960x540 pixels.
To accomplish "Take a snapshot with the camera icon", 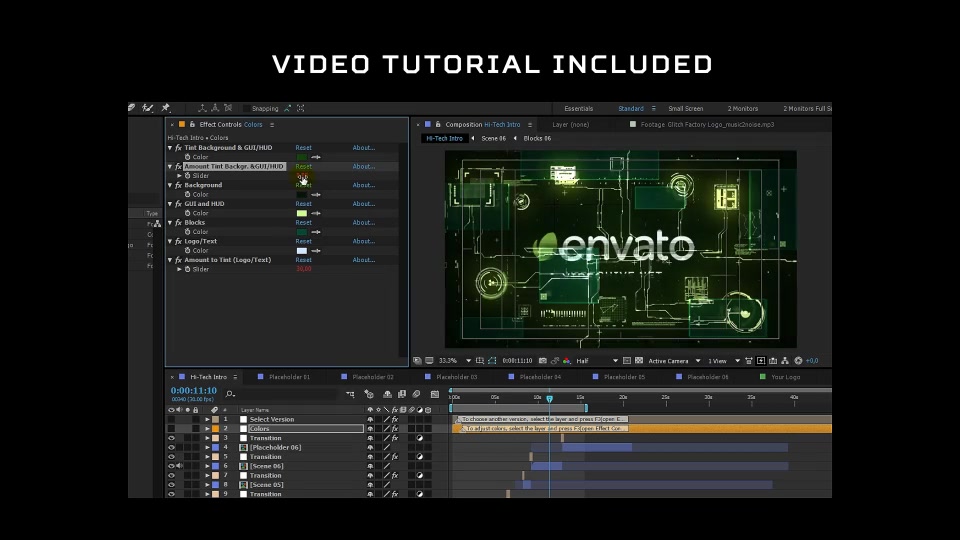I will click(542, 361).
